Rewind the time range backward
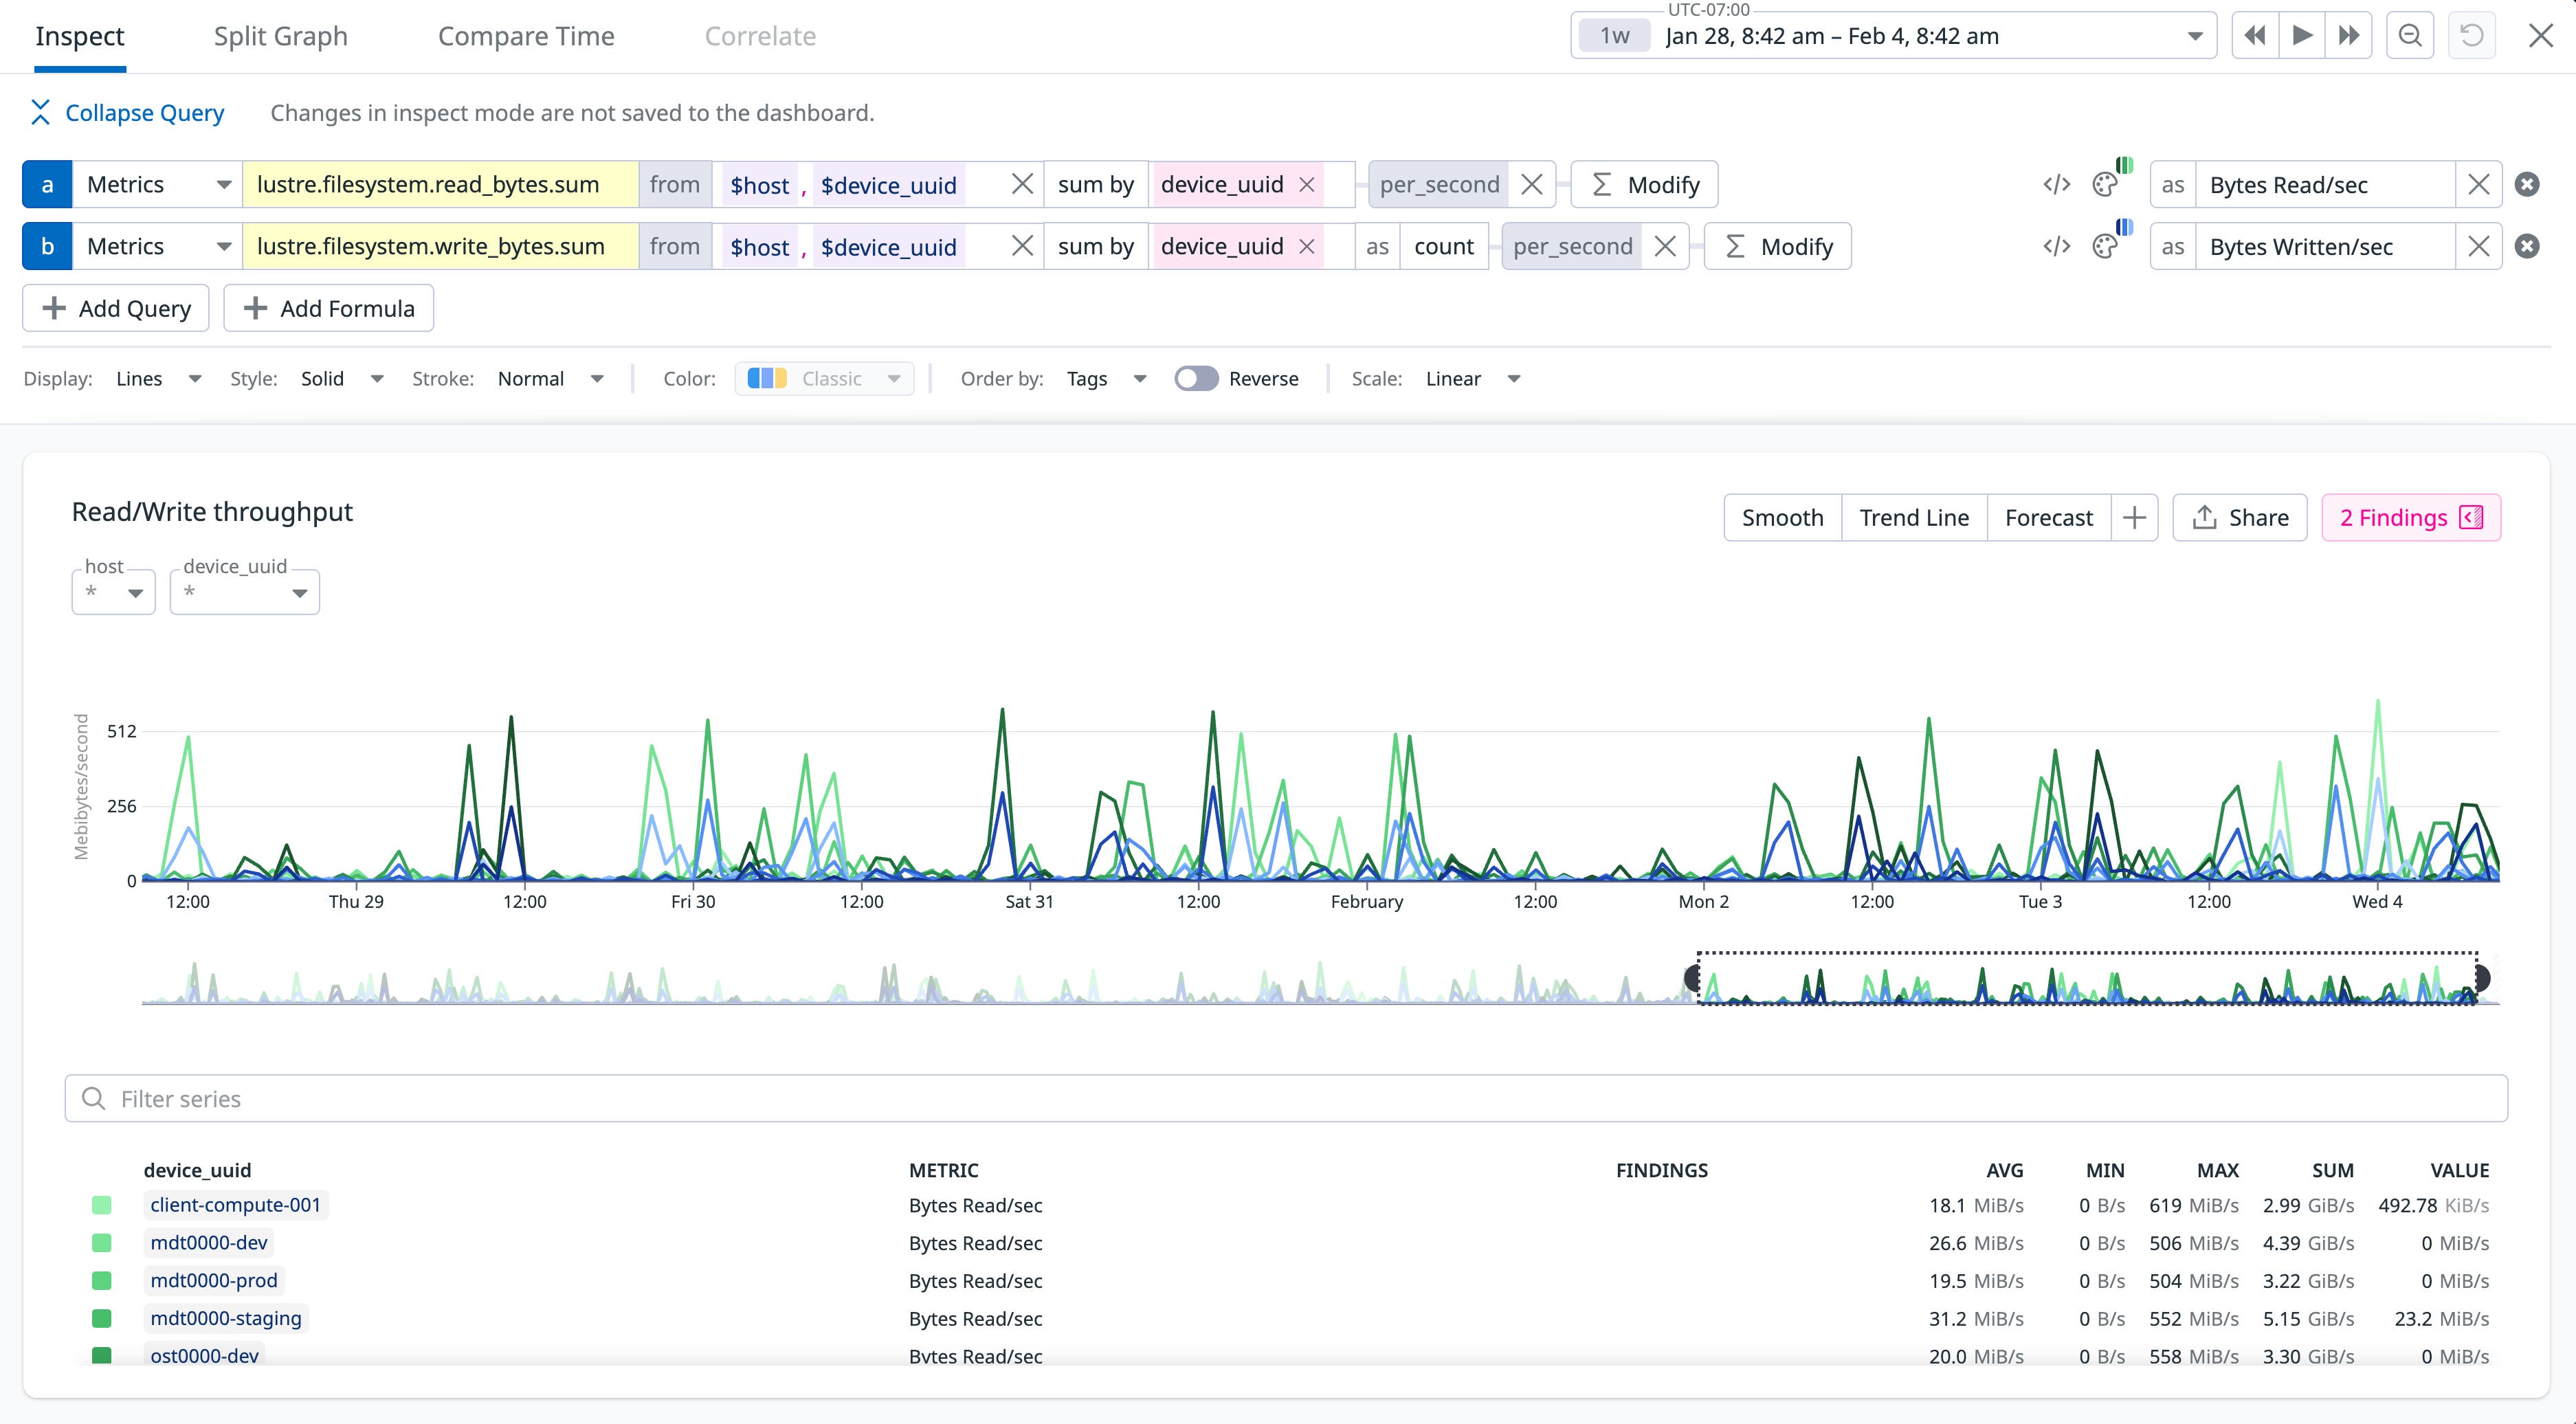The height and width of the screenshot is (1424, 2576). (x=2255, y=35)
